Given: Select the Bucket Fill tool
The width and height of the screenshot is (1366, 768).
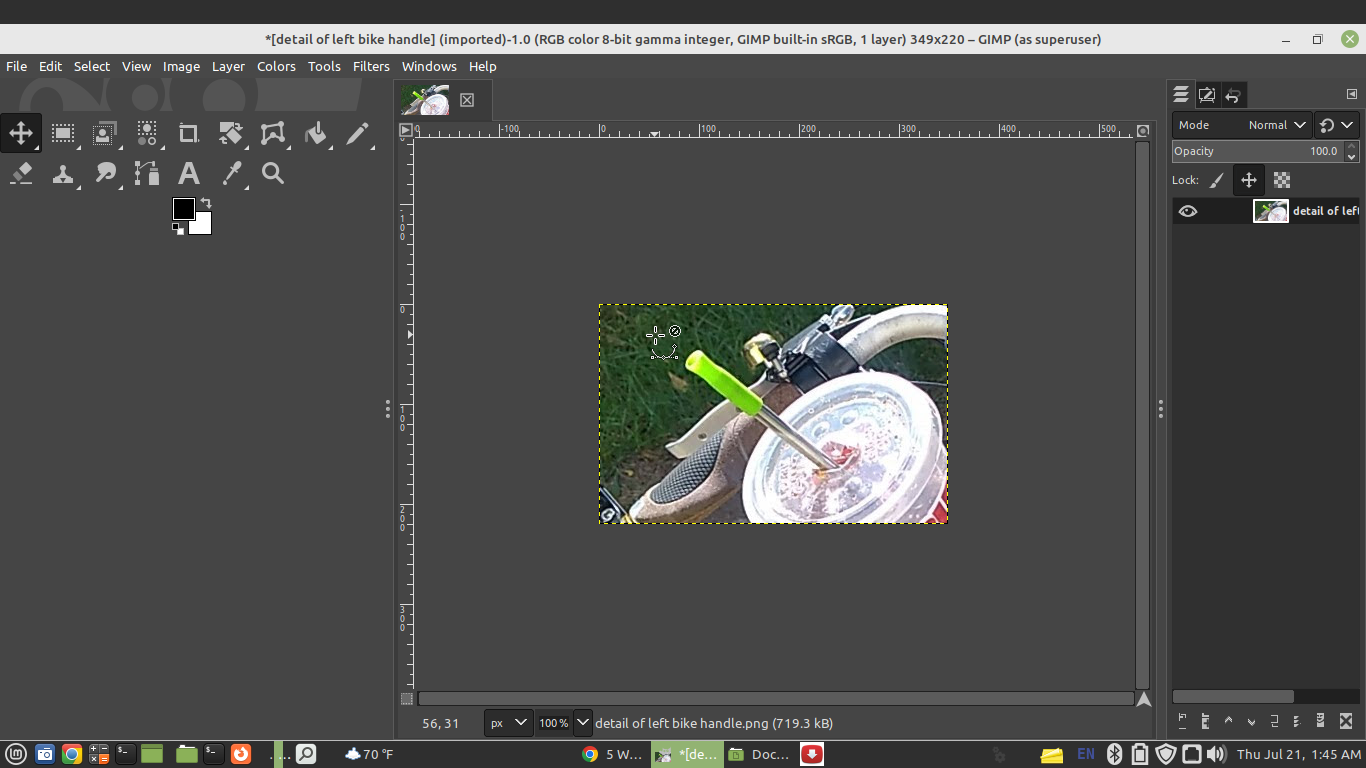Looking at the screenshot, I should click(316, 133).
